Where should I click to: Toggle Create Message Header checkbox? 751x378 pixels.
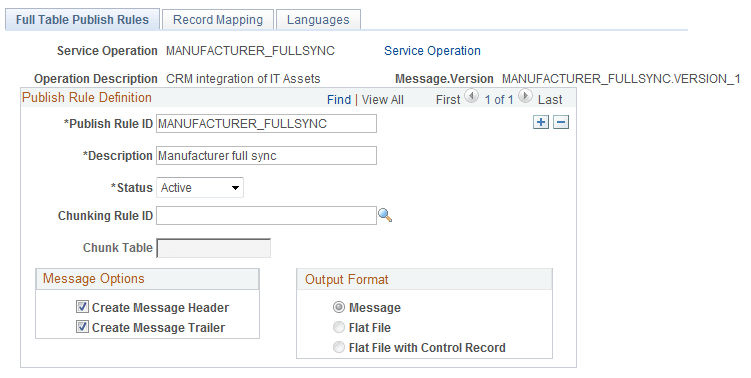click(x=82, y=307)
